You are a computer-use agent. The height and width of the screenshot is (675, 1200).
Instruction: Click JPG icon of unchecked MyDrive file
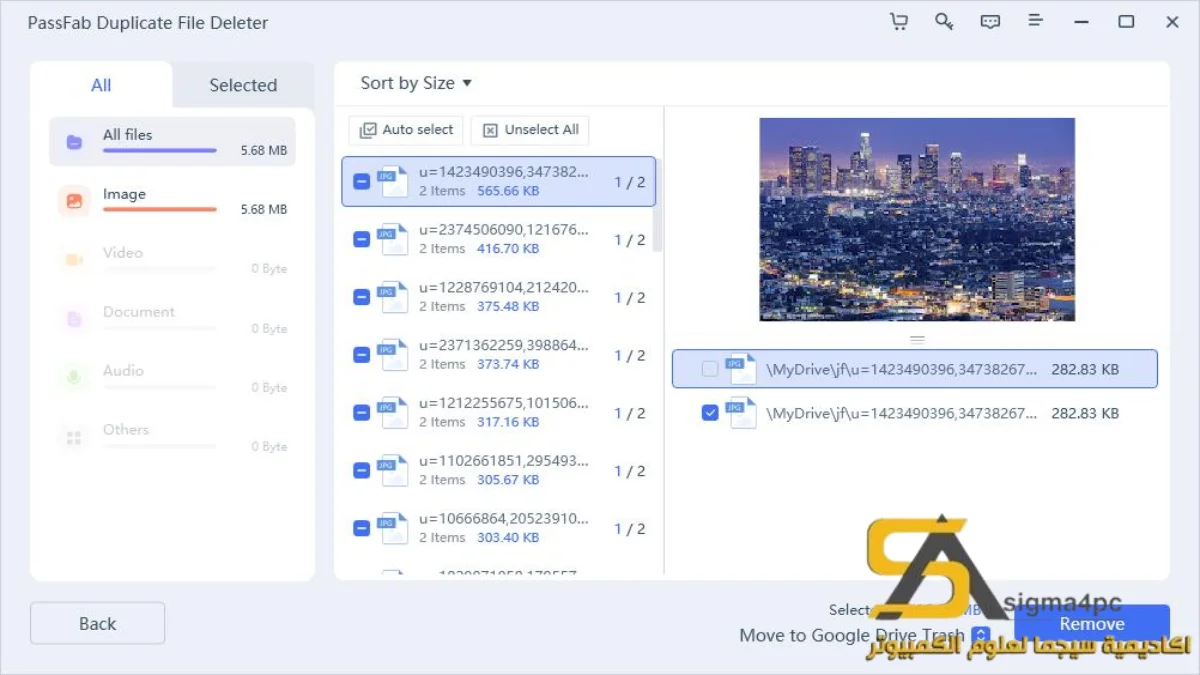[x=741, y=369]
